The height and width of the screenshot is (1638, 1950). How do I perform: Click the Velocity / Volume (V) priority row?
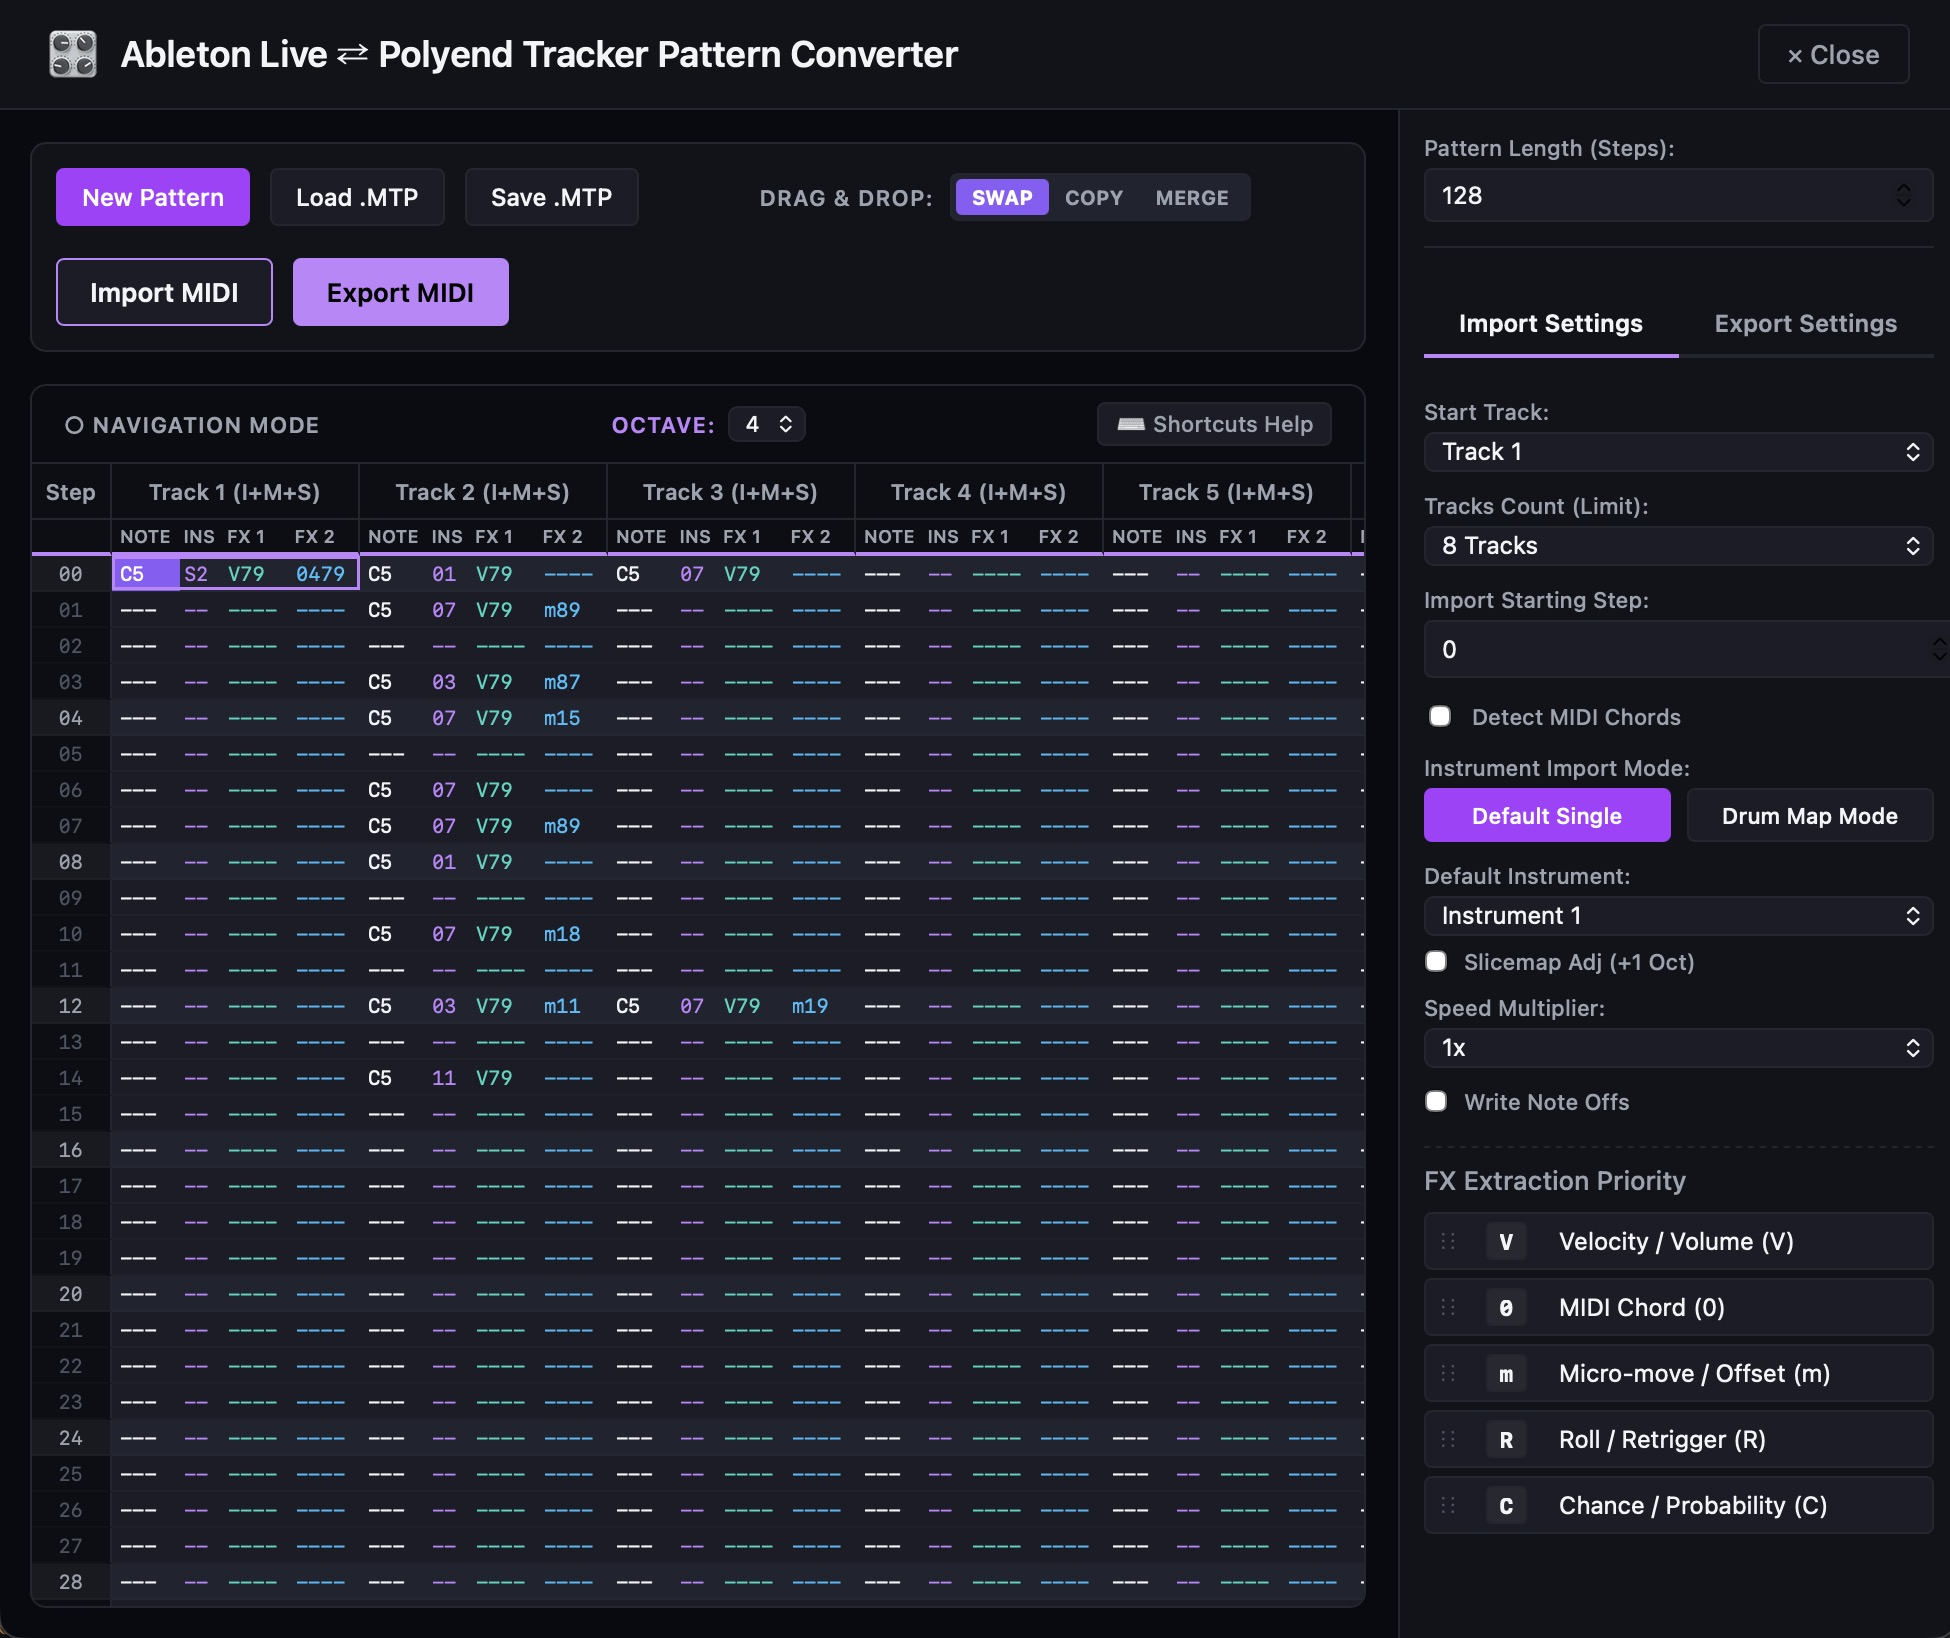click(1678, 1241)
